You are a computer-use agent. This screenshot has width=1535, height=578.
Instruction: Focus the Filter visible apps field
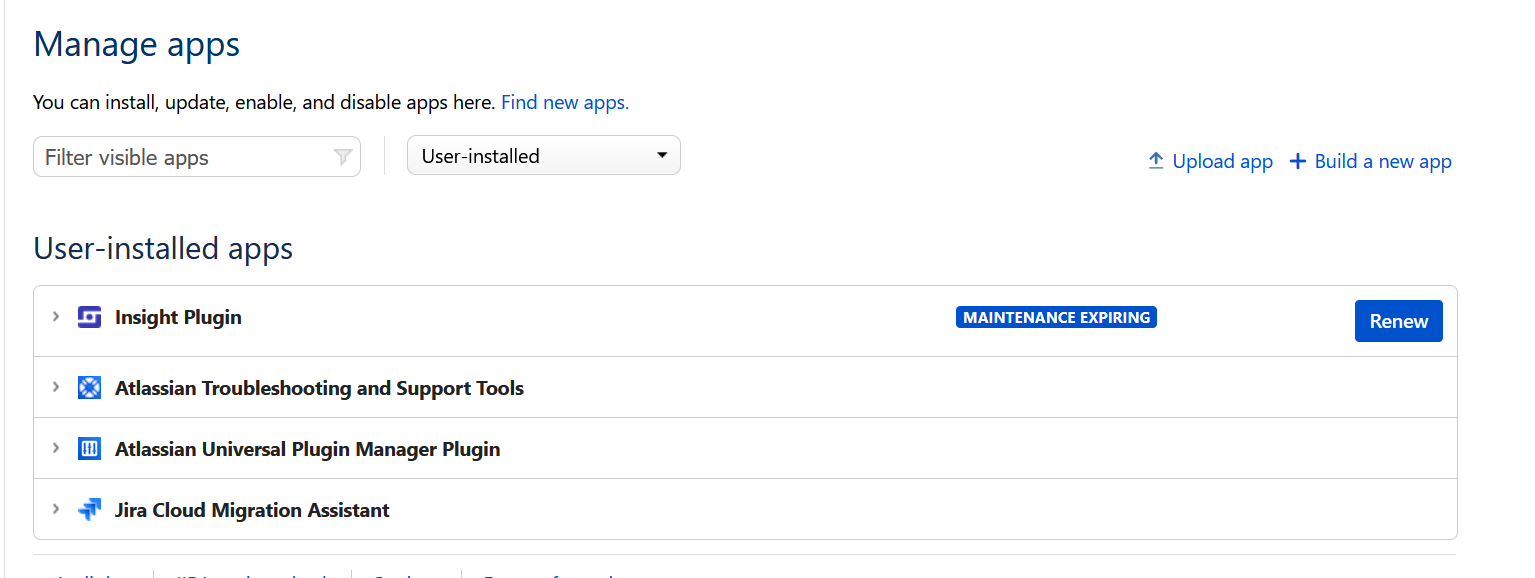[197, 157]
